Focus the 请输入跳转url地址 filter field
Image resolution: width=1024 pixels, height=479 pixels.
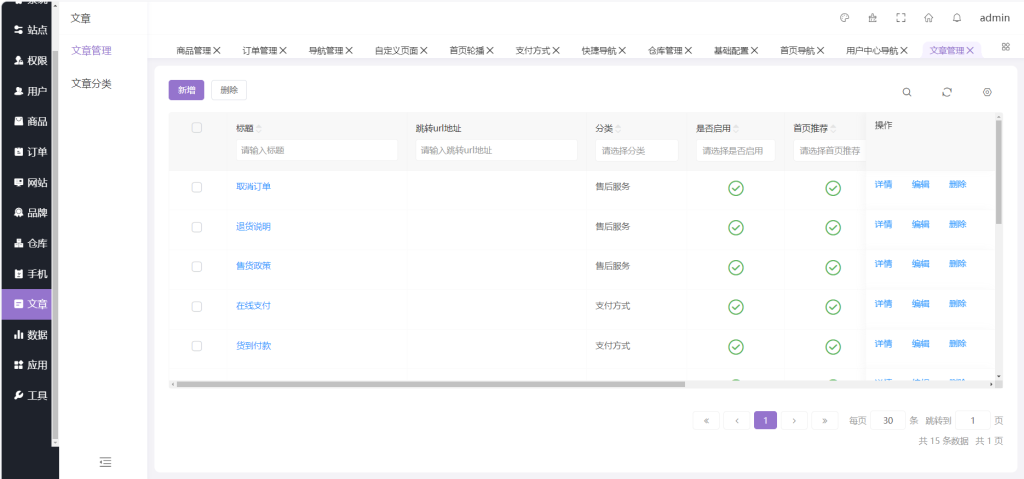(x=496, y=150)
